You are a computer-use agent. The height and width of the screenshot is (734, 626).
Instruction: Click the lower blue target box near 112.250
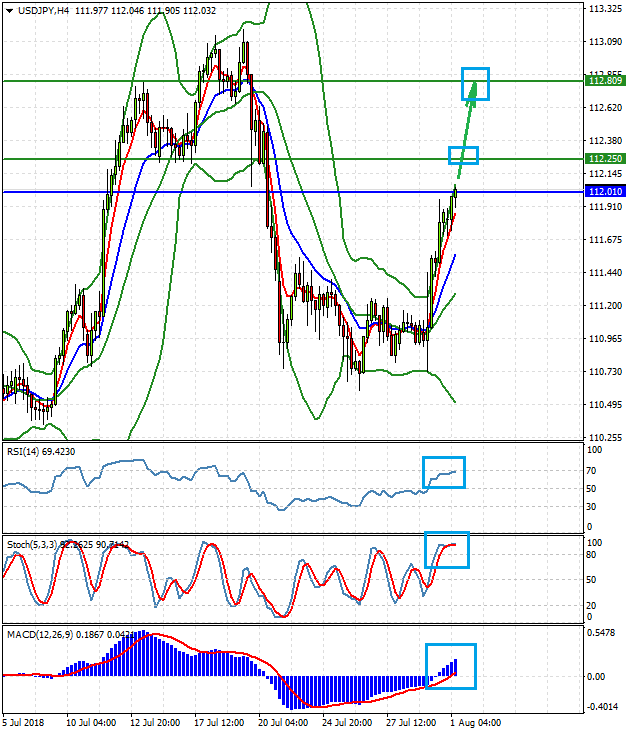(463, 155)
